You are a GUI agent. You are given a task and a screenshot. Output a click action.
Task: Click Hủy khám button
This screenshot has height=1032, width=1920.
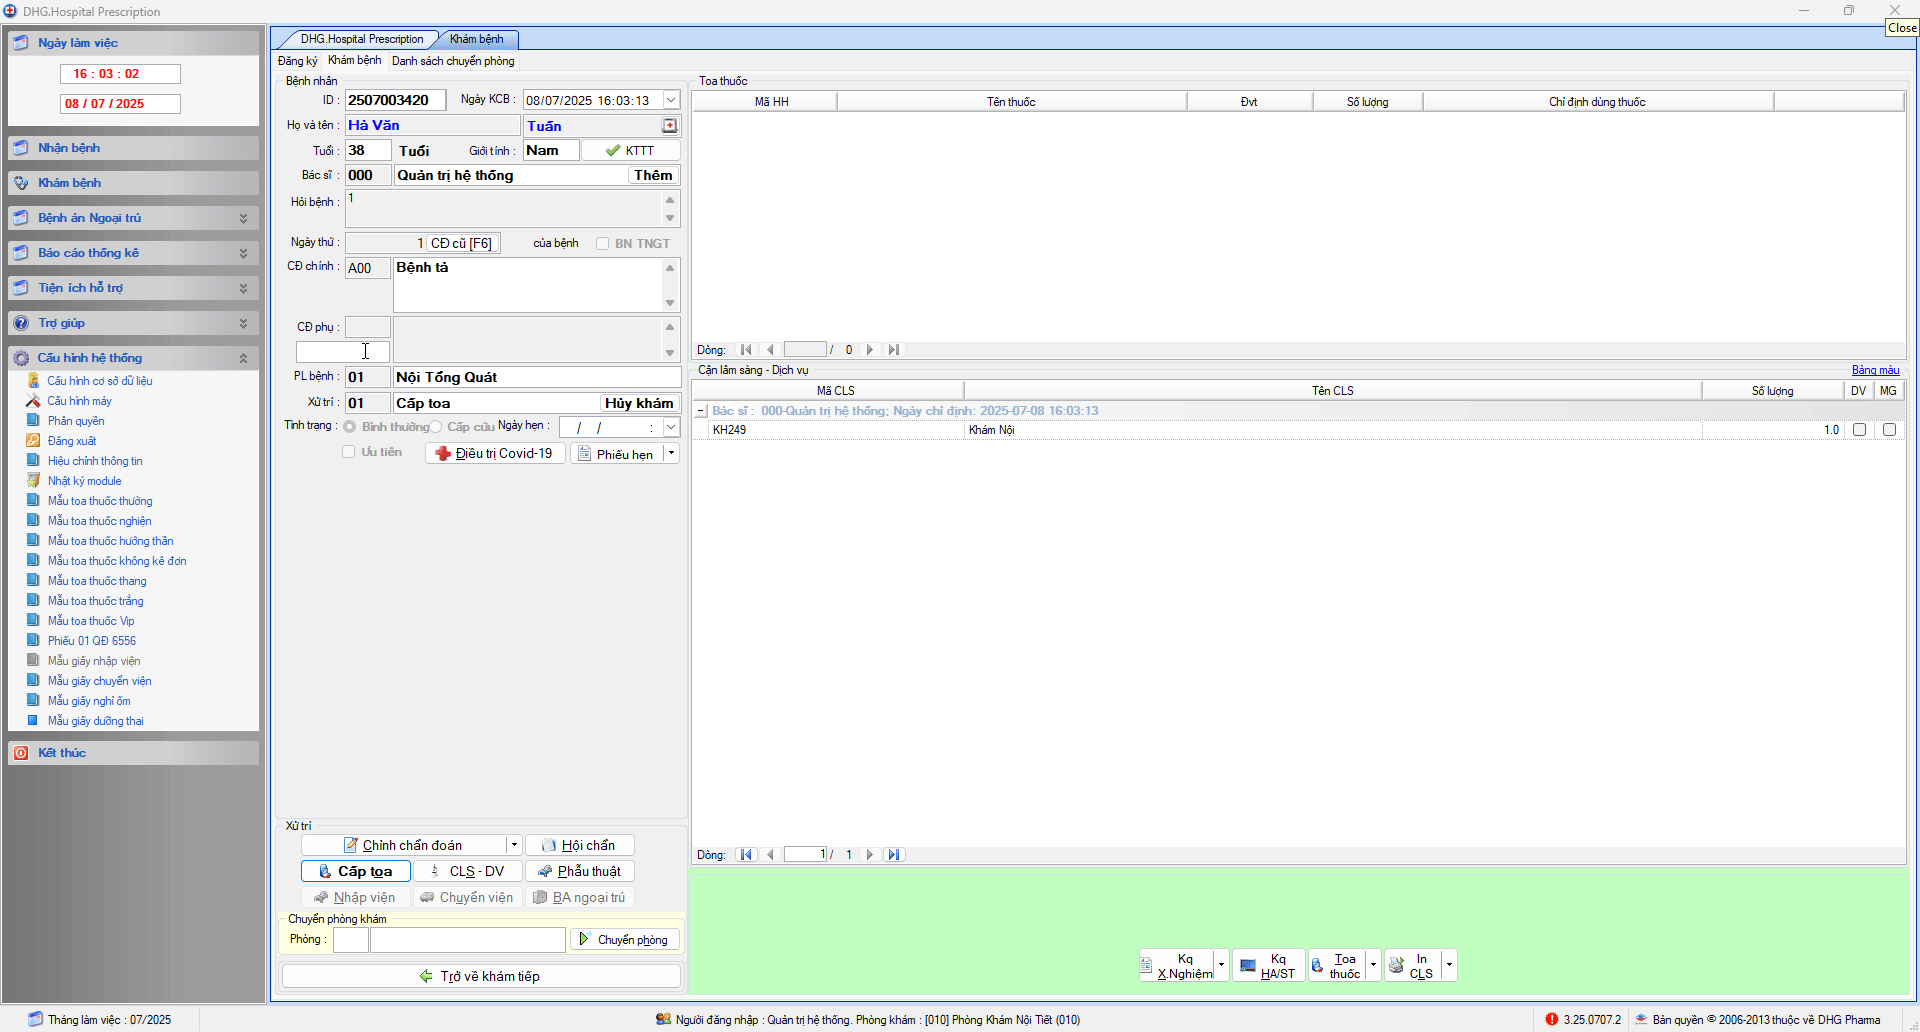(639, 404)
